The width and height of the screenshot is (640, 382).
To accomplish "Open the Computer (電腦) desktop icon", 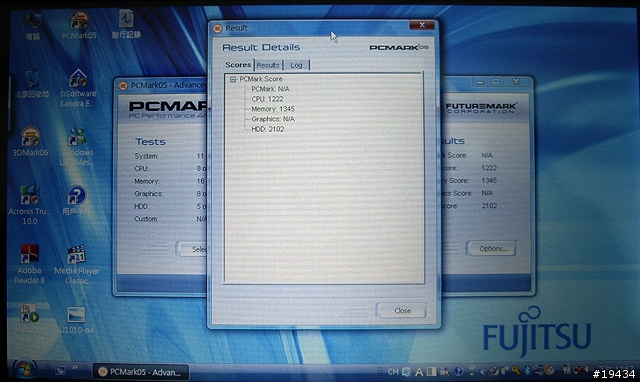I will pyautogui.click(x=33, y=25).
